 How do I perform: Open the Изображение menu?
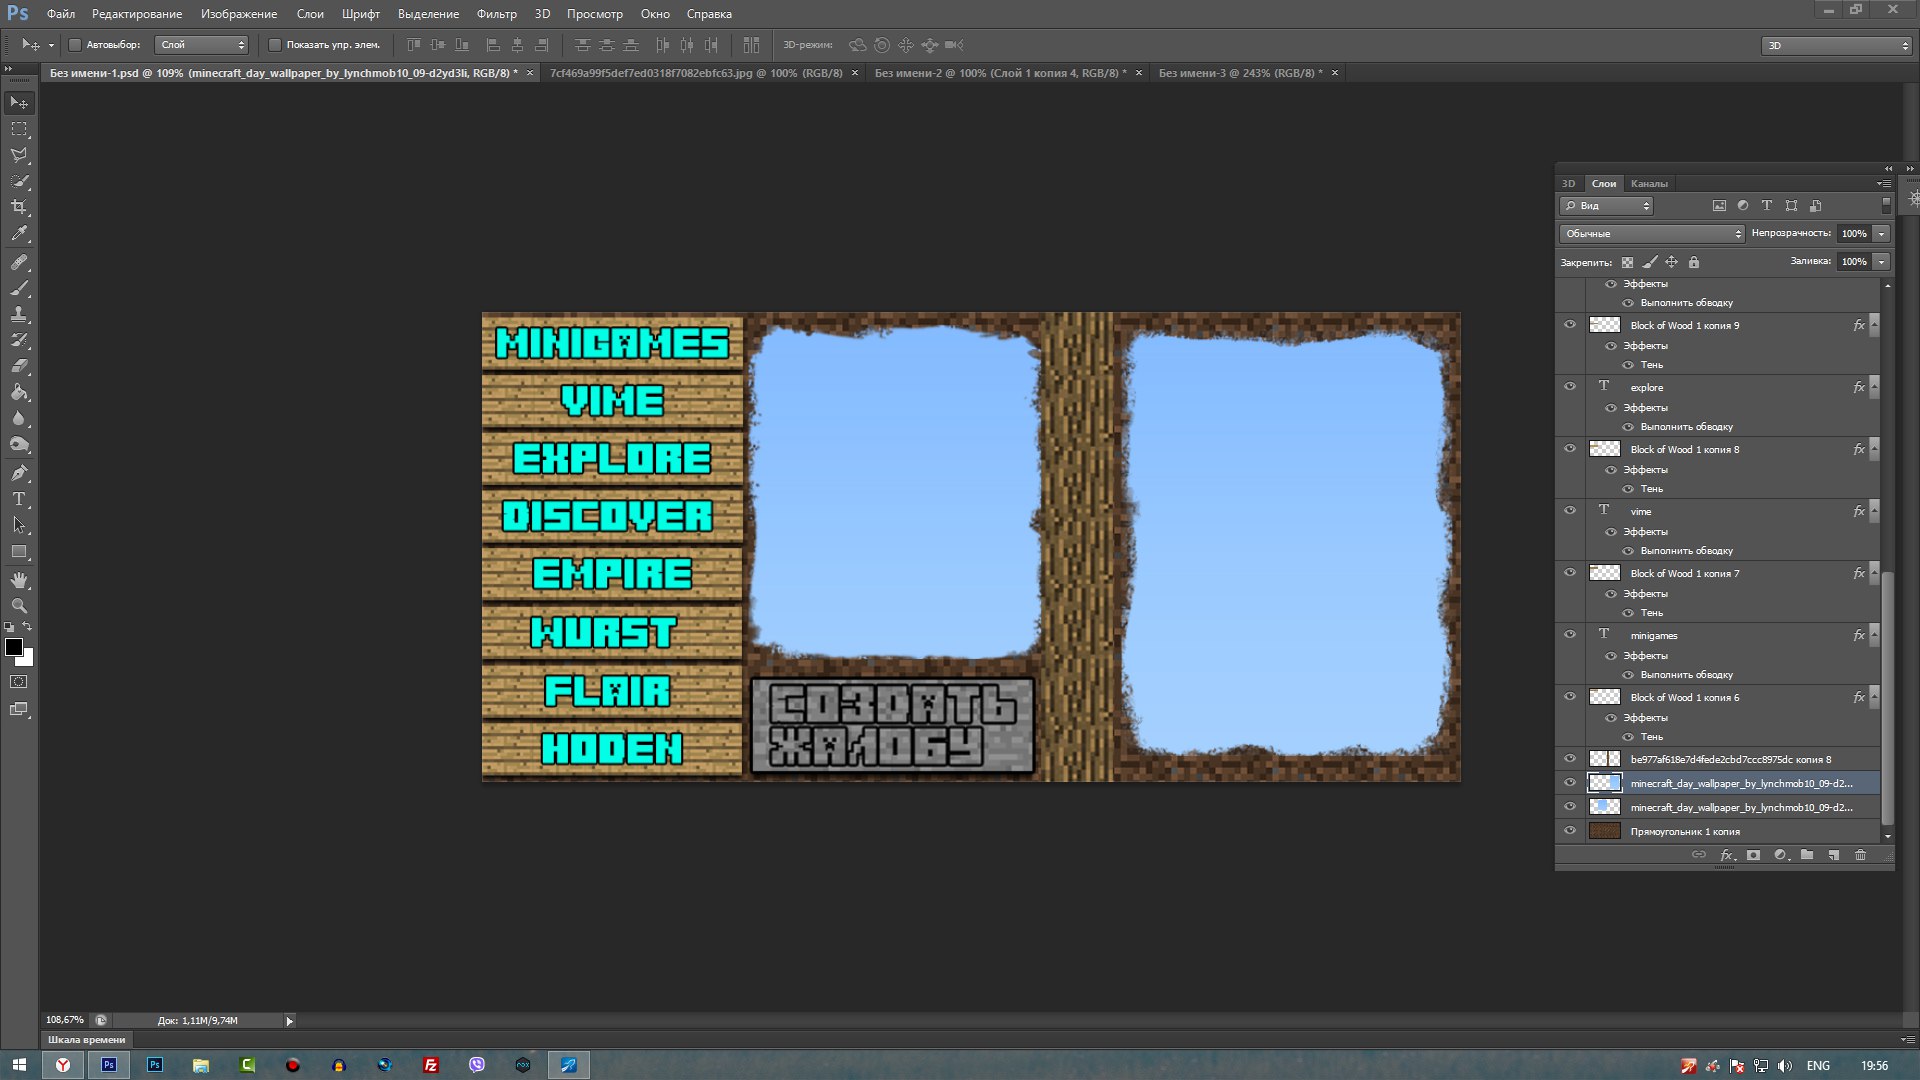click(x=238, y=14)
